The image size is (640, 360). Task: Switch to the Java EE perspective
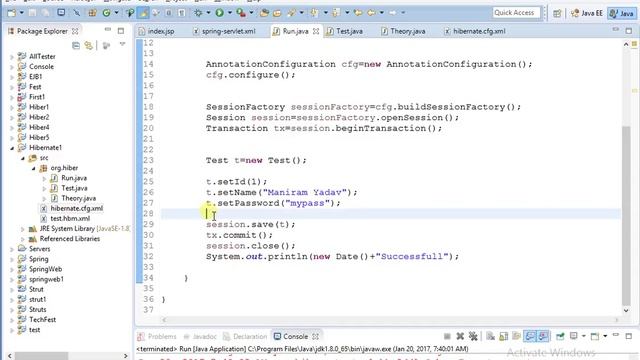click(587, 13)
